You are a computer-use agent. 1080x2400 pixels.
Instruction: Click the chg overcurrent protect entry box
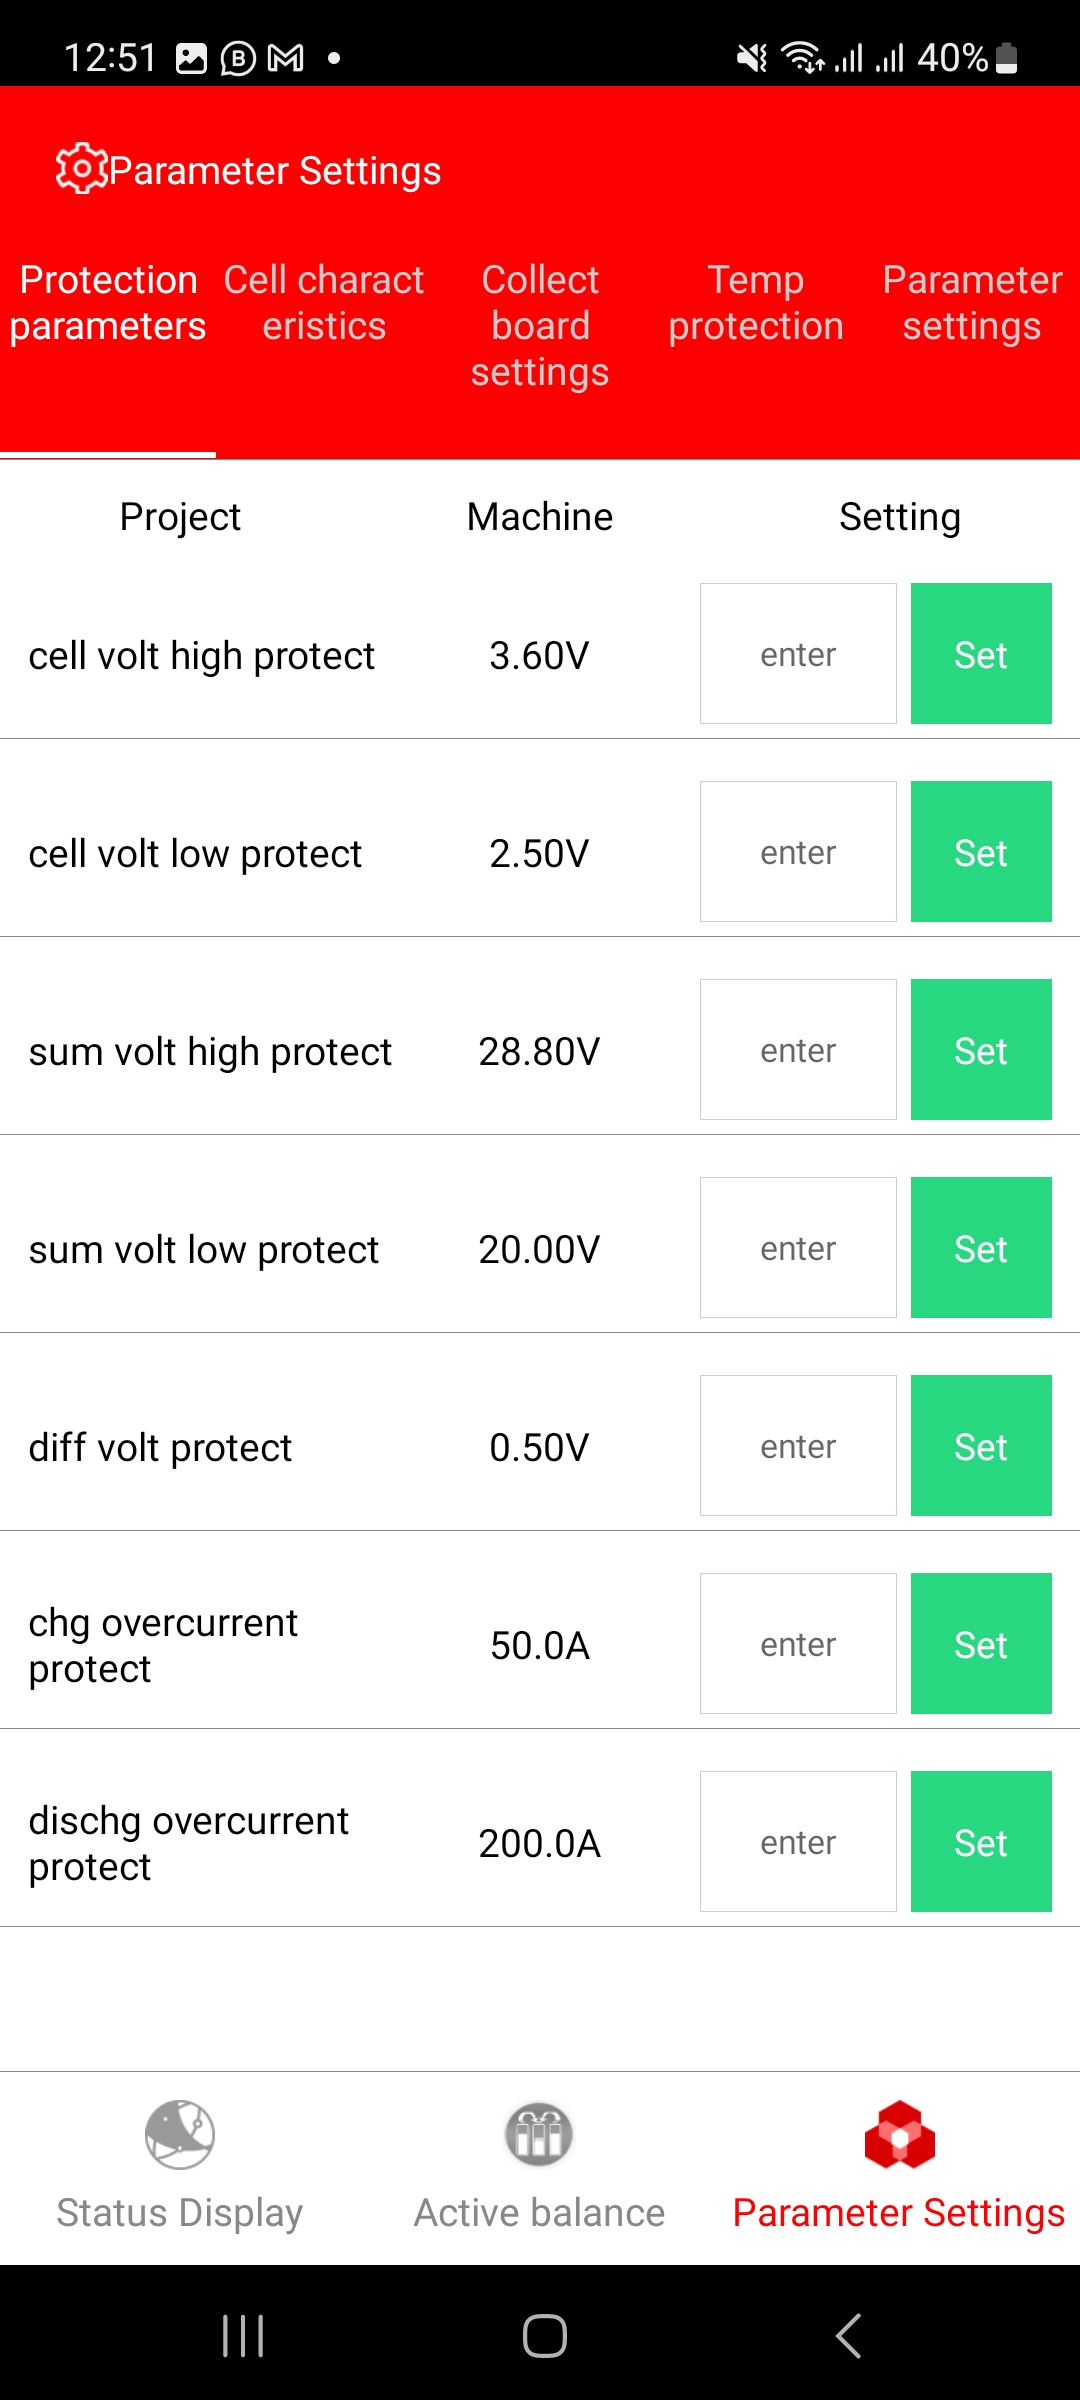click(798, 1644)
